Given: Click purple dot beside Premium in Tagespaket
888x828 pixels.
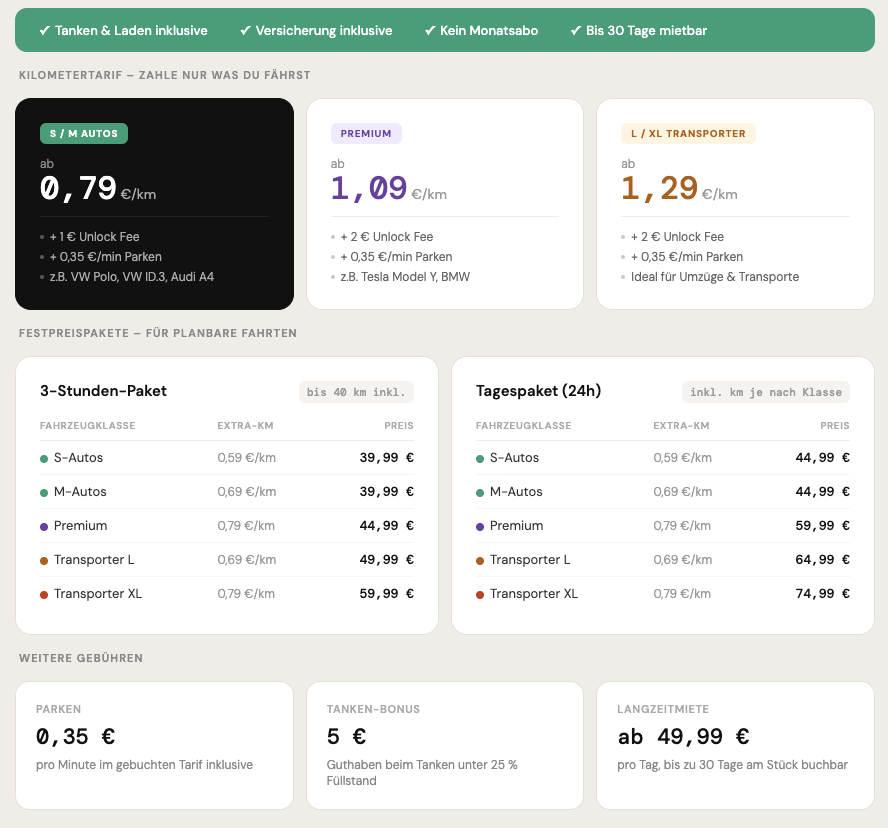Looking at the screenshot, I should pyautogui.click(x=480, y=527).
